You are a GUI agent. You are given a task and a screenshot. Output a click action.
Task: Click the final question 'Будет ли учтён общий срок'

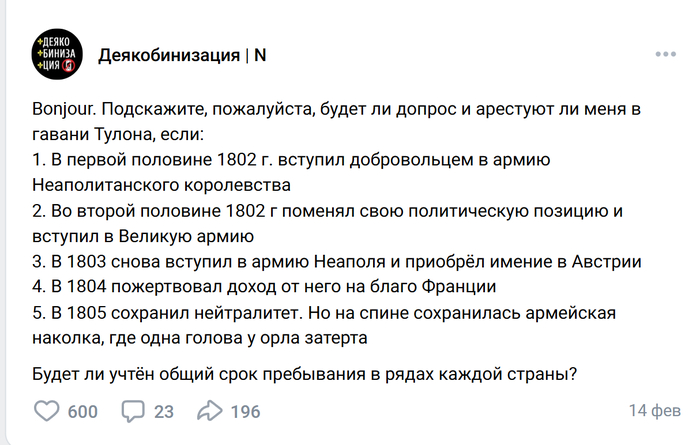click(304, 374)
